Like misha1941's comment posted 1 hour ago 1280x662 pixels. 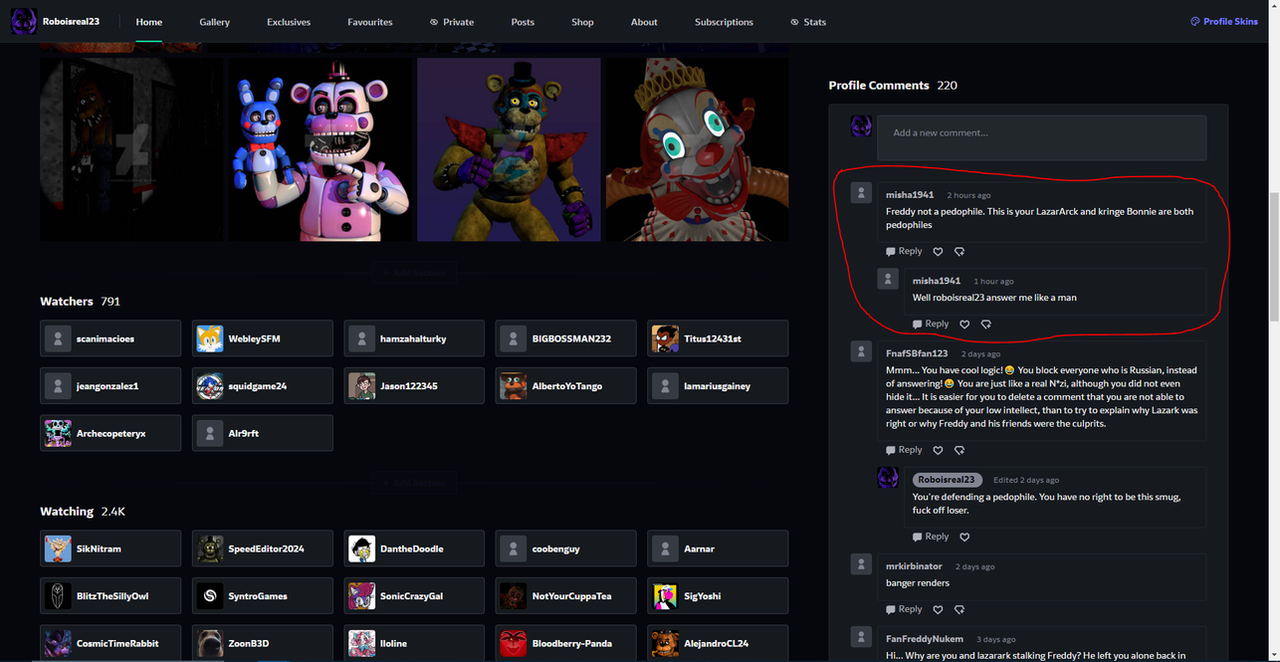[965, 324]
